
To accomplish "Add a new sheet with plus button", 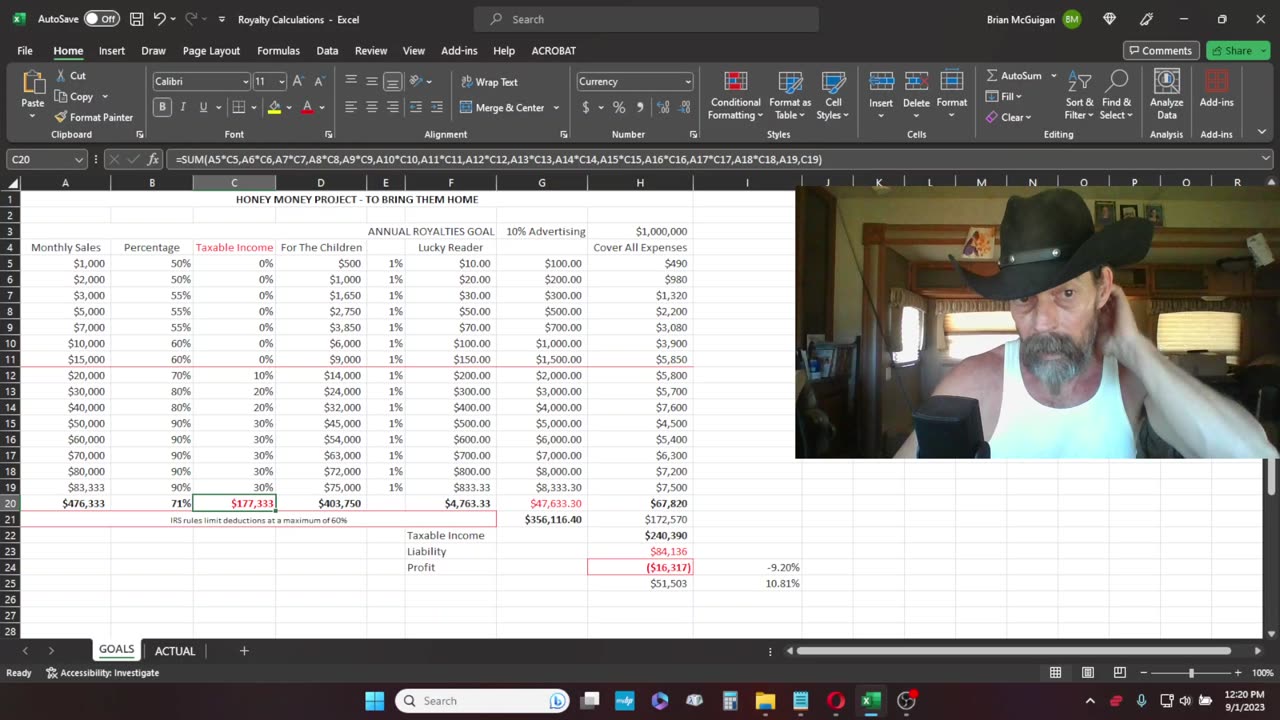I will click(244, 651).
